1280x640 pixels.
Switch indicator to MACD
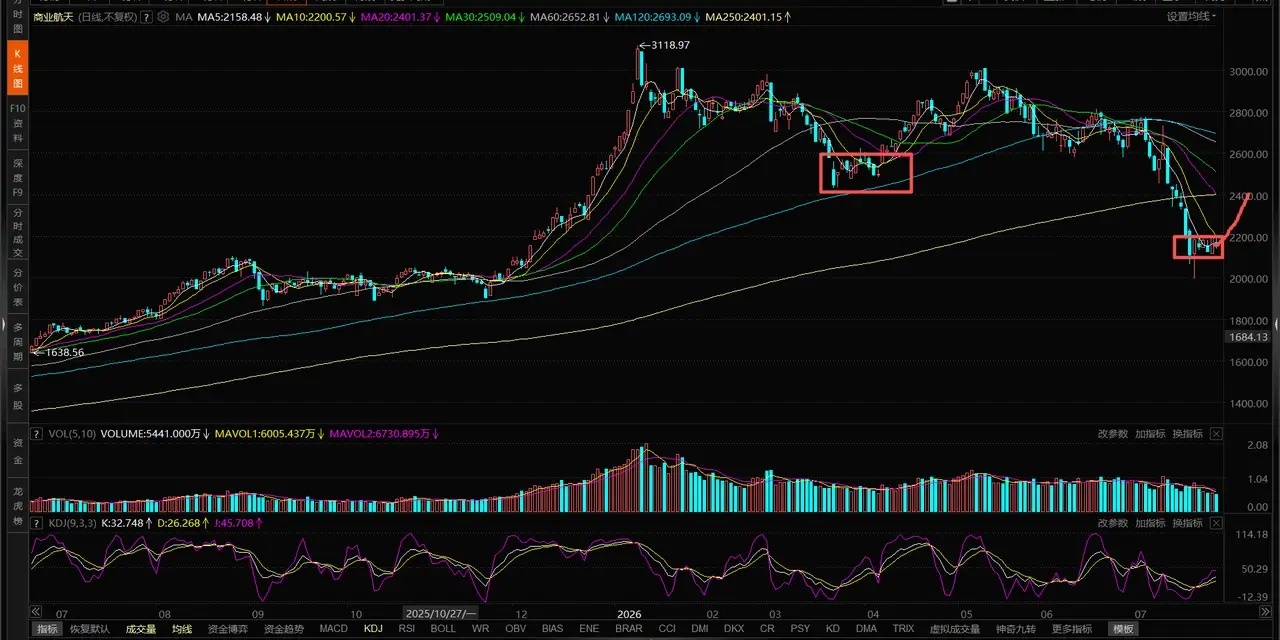coord(334,629)
